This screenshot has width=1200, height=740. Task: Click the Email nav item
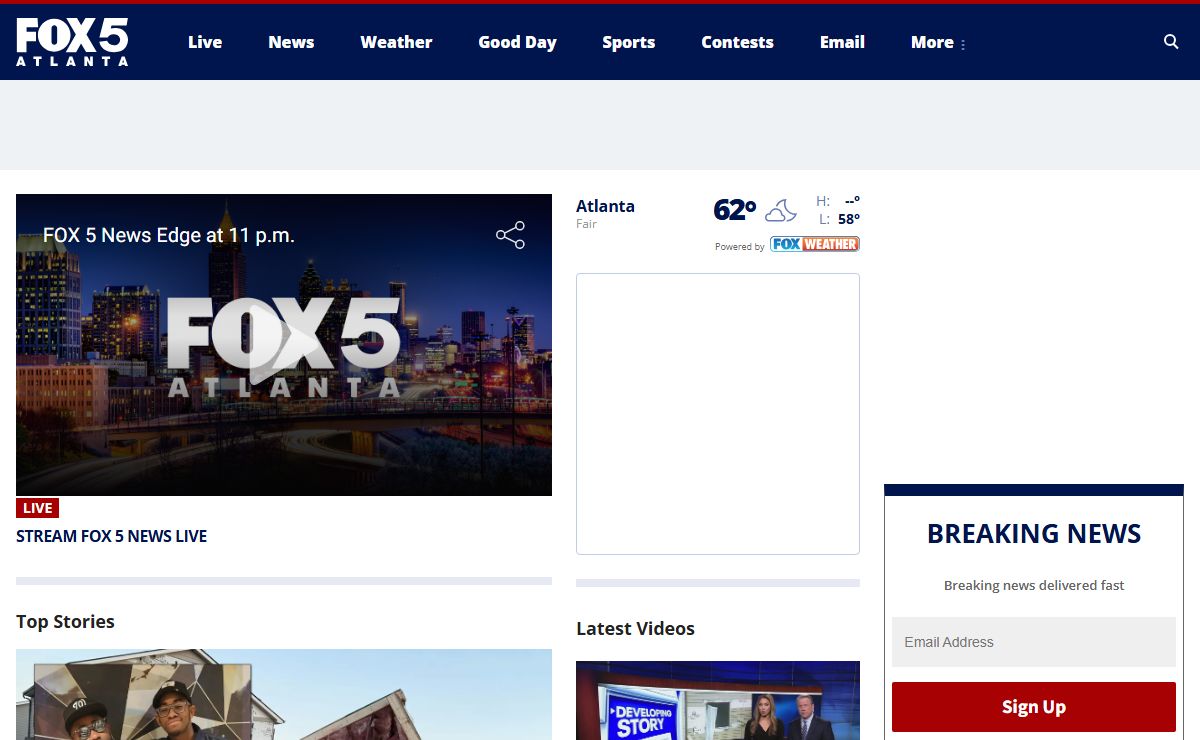click(x=842, y=42)
